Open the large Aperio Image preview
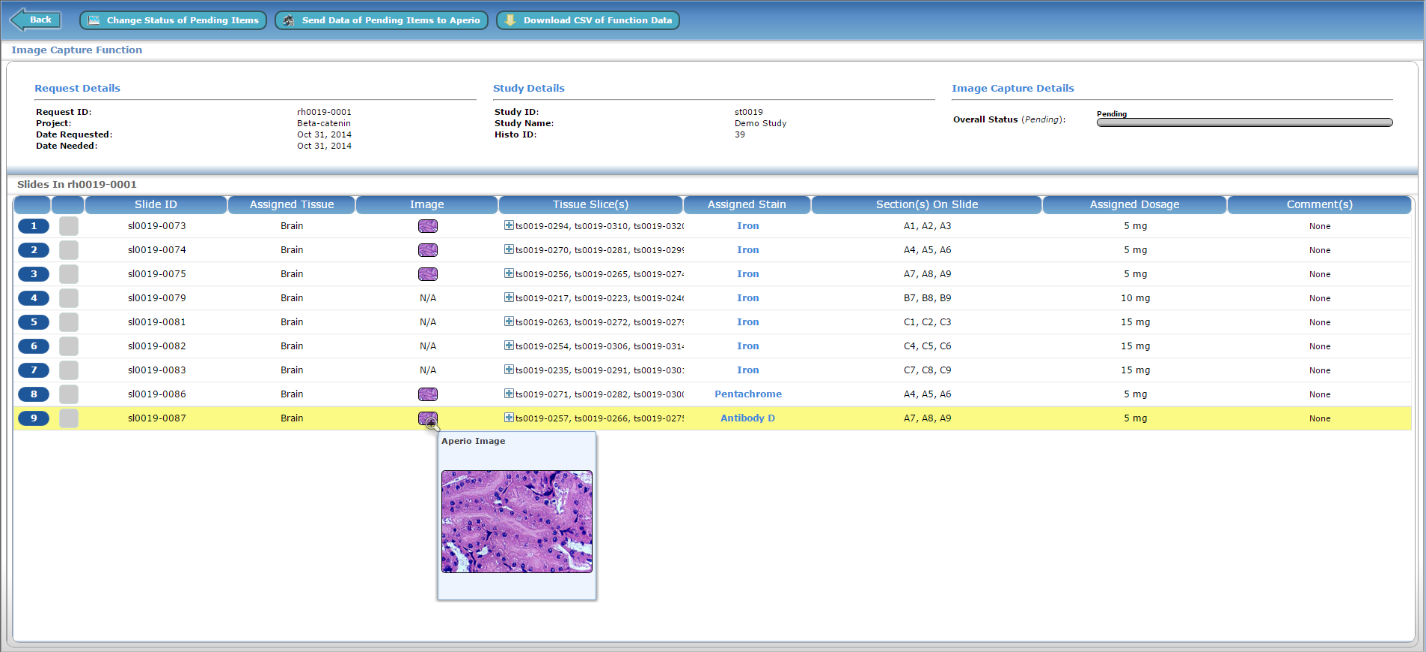The width and height of the screenshot is (1426, 652). 517,521
